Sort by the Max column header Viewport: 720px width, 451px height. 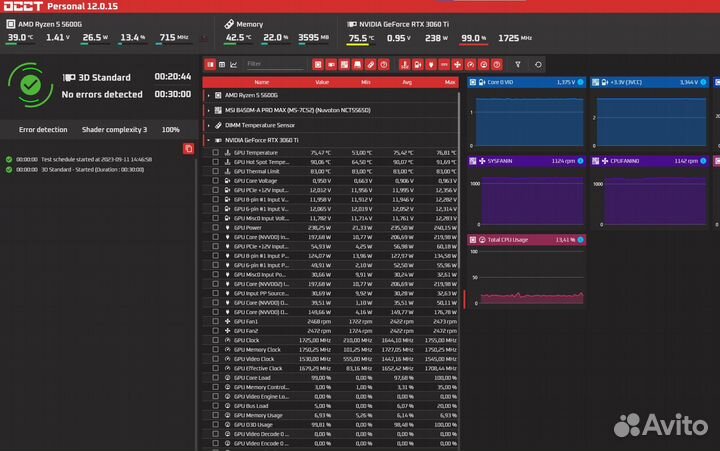(449, 82)
